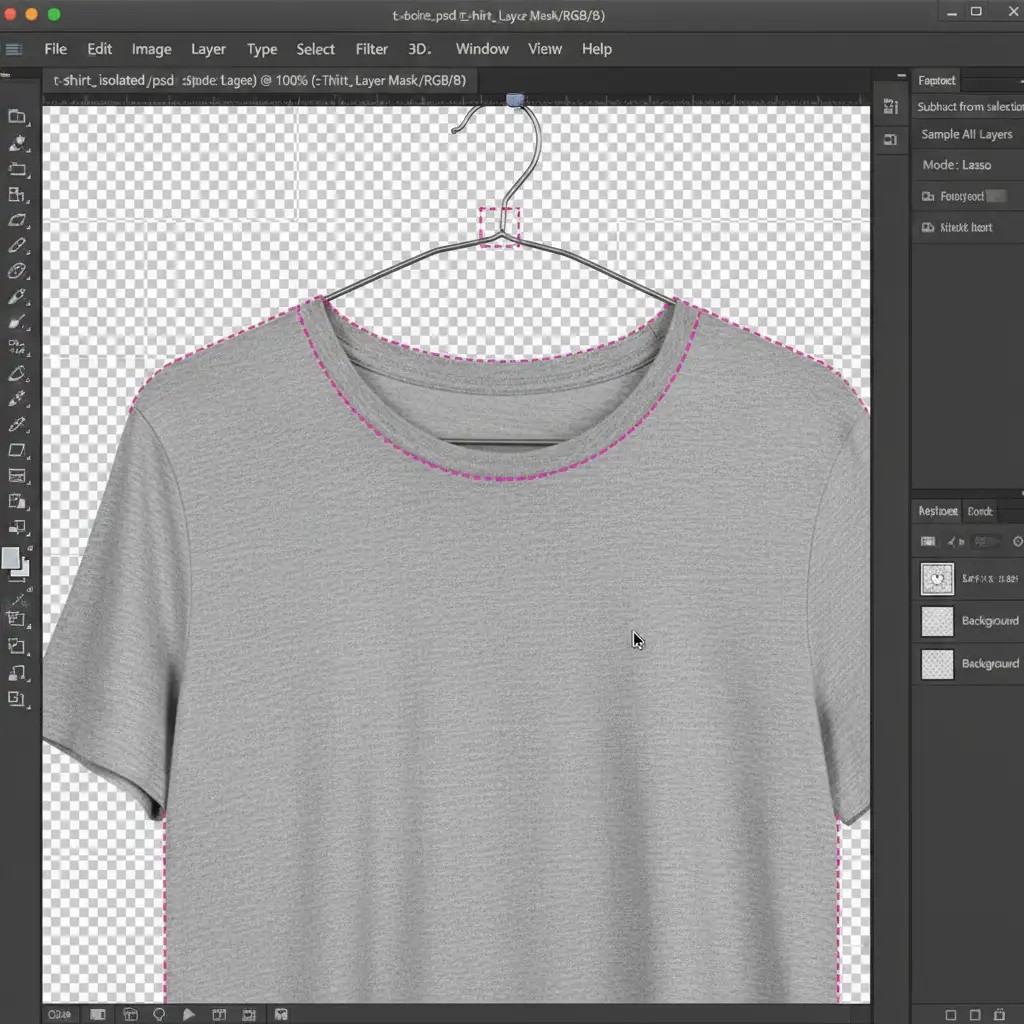
Task: Select the Rectangle shape tool in the toolbar
Action: click(17, 451)
